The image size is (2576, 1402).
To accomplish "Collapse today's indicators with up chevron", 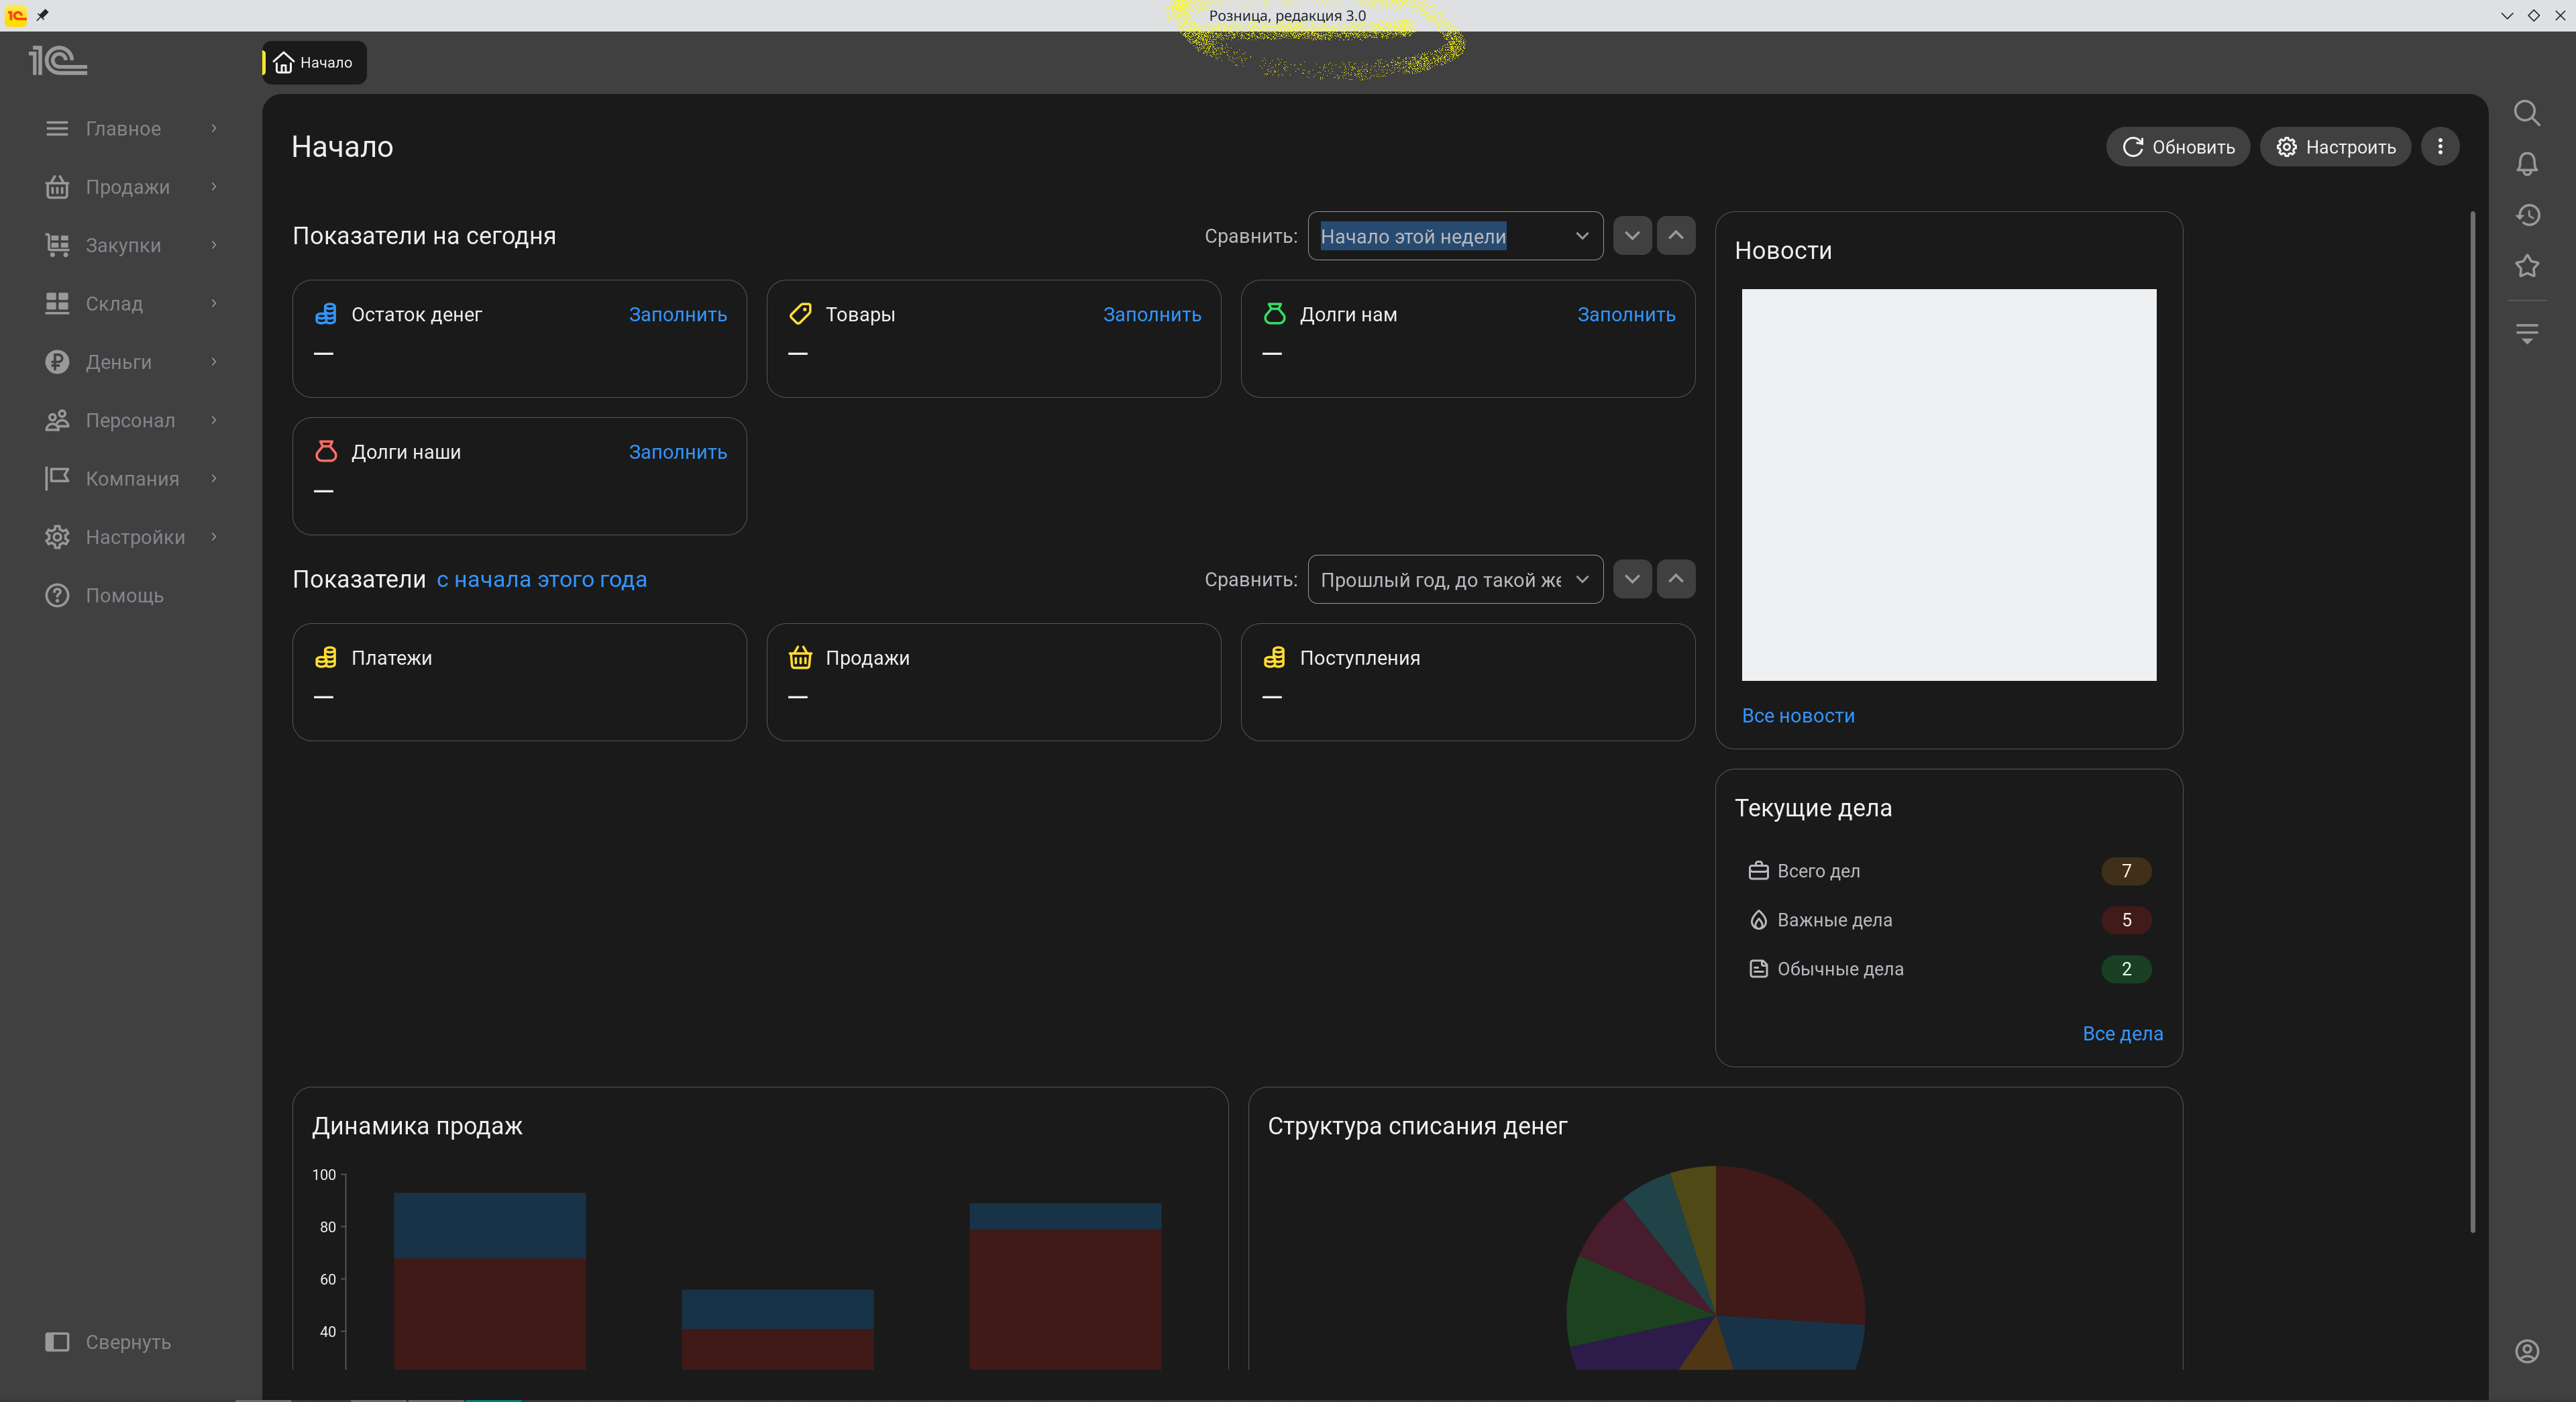I will pyautogui.click(x=1675, y=236).
